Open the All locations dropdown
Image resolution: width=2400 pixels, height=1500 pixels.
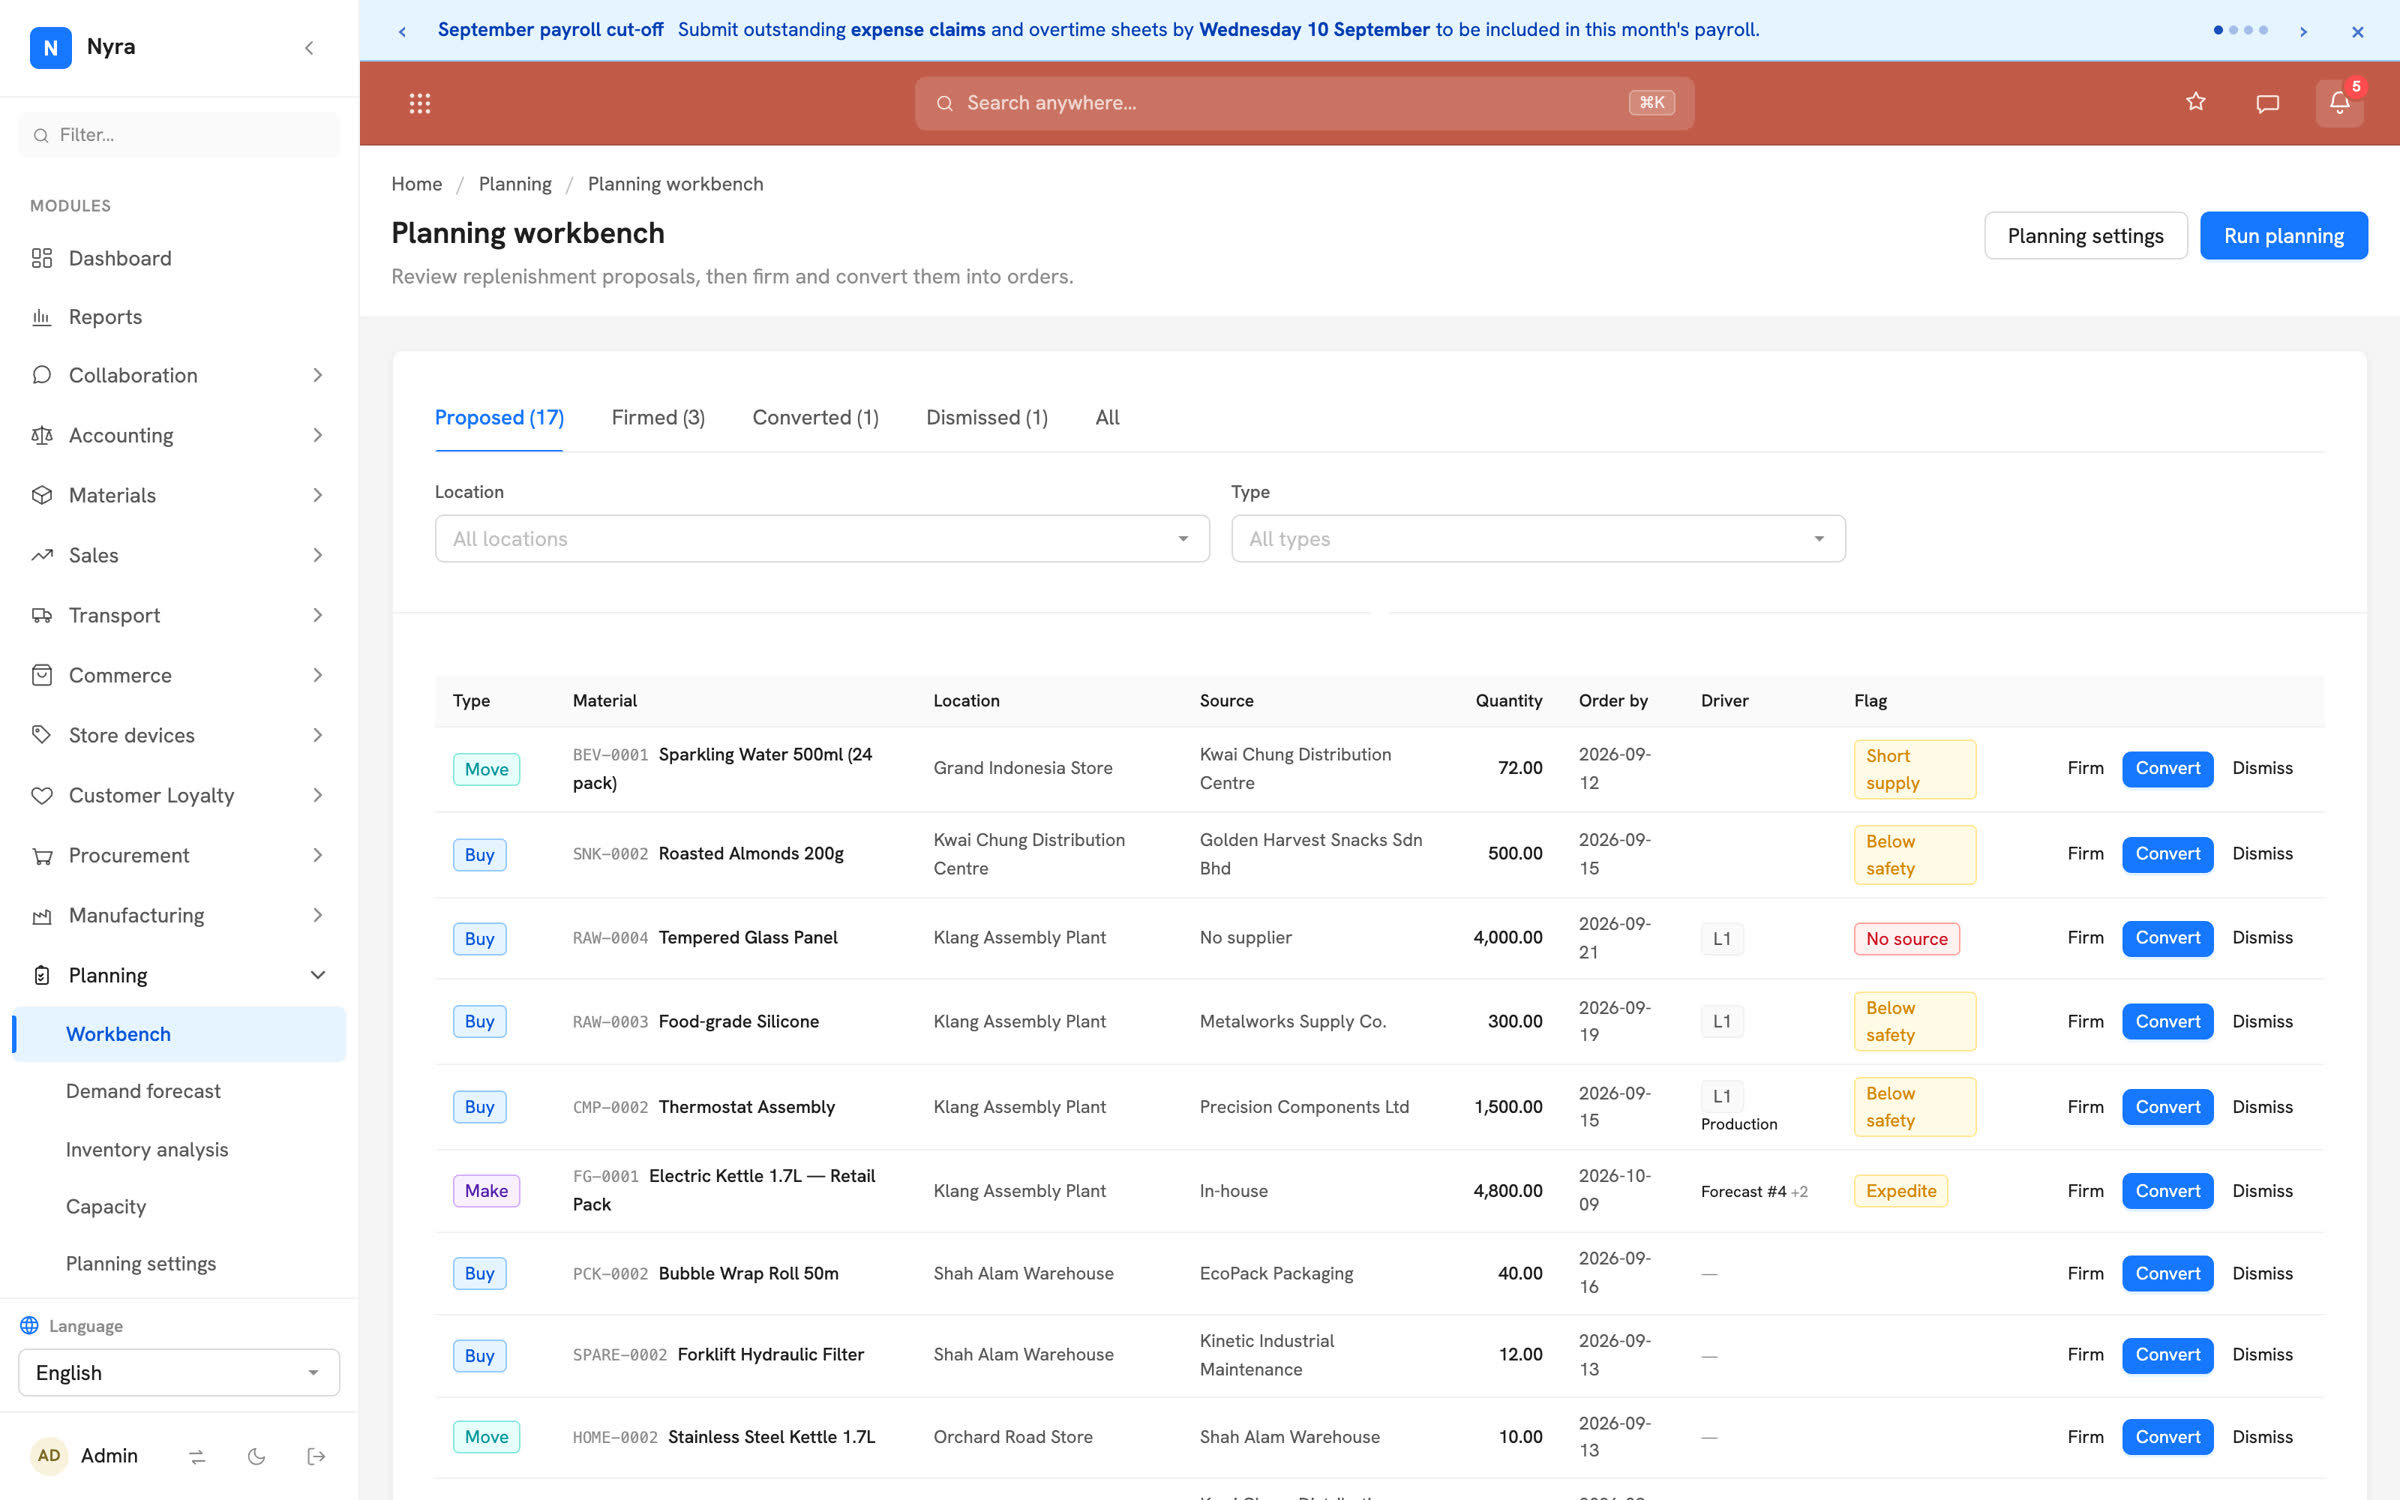(822, 539)
